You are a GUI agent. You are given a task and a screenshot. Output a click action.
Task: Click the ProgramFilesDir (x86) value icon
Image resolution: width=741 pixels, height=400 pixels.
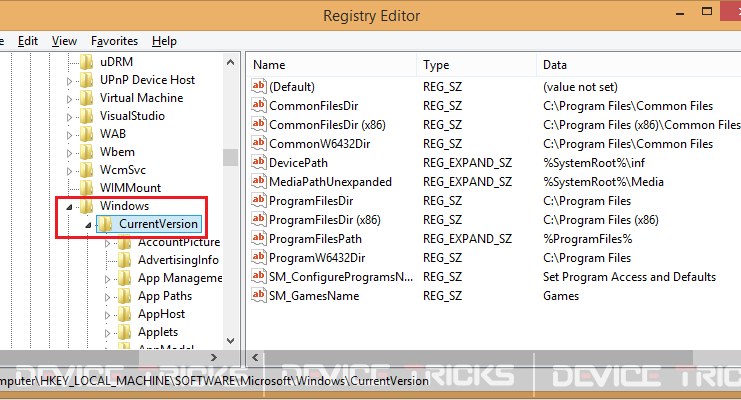click(258, 219)
